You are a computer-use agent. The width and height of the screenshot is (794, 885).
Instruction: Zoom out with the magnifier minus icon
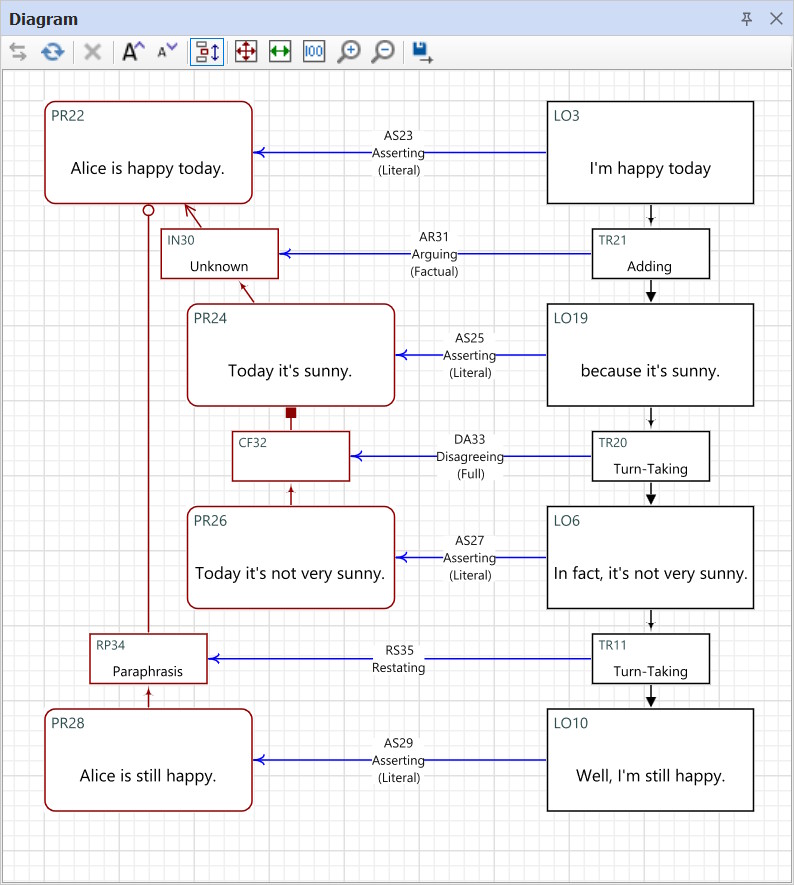click(x=383, y=51)
